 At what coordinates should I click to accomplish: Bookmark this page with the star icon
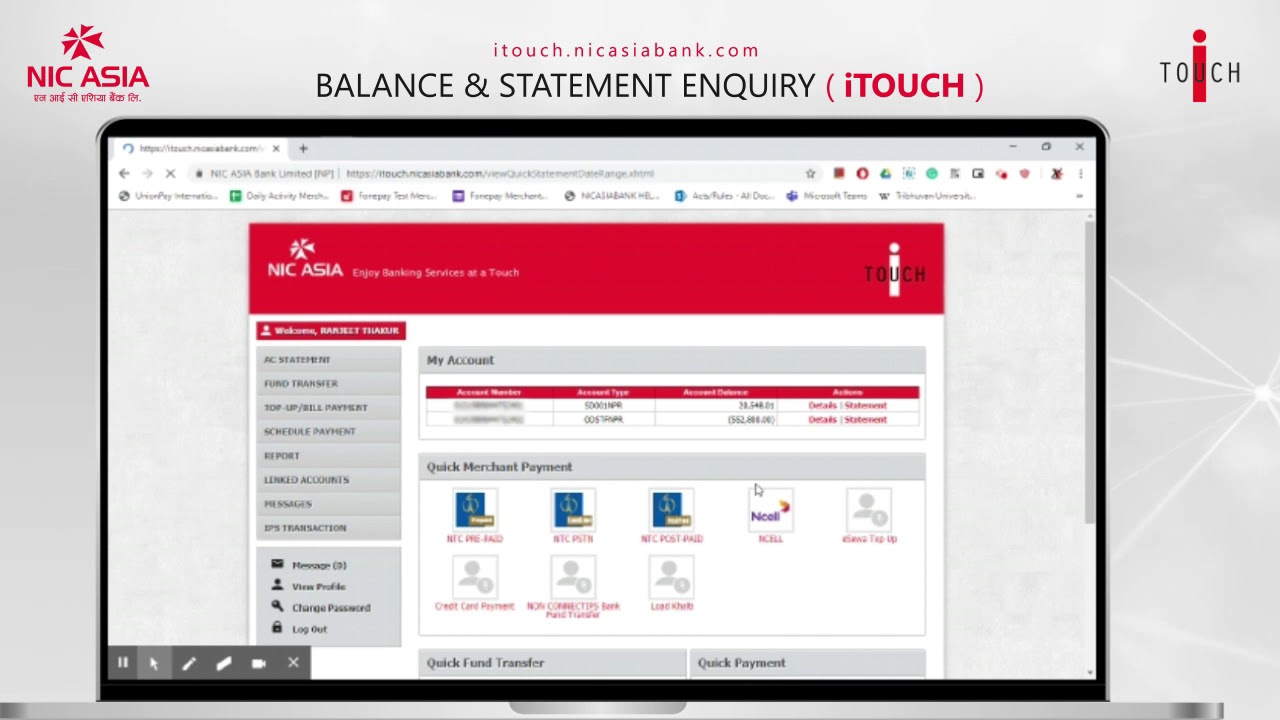(x=811, y=173)
